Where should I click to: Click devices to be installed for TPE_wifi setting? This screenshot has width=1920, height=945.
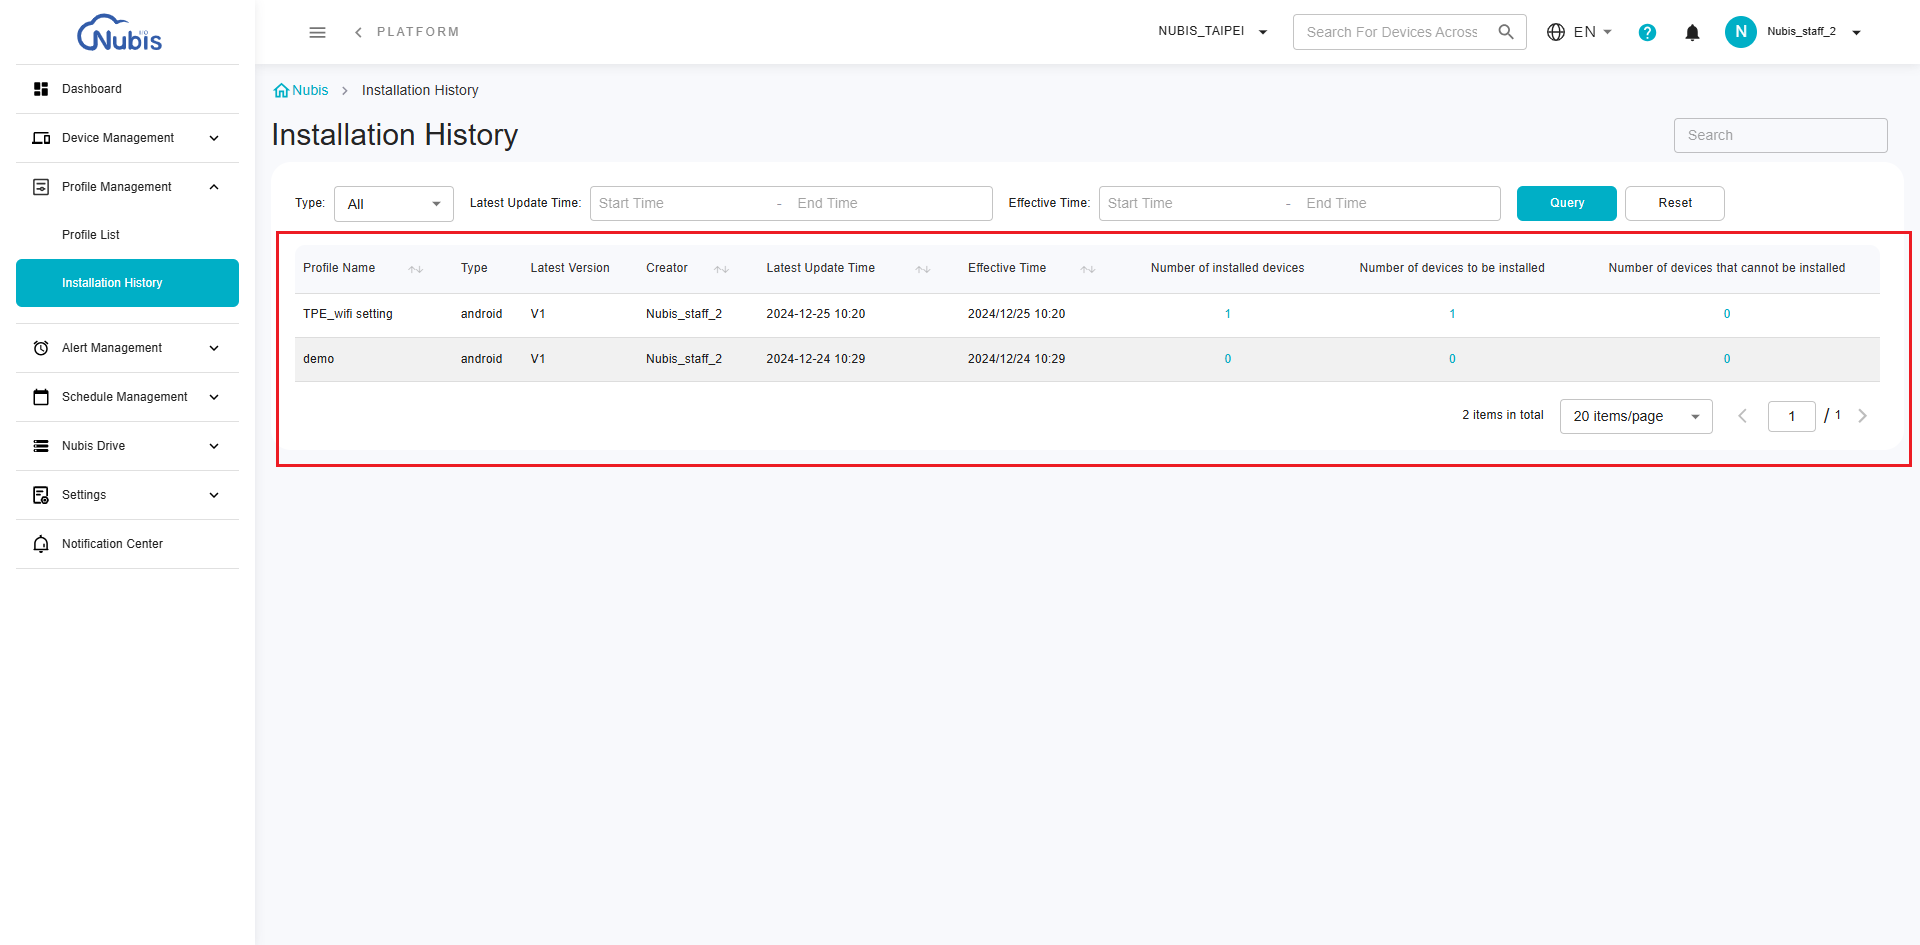coord(1452,314)
